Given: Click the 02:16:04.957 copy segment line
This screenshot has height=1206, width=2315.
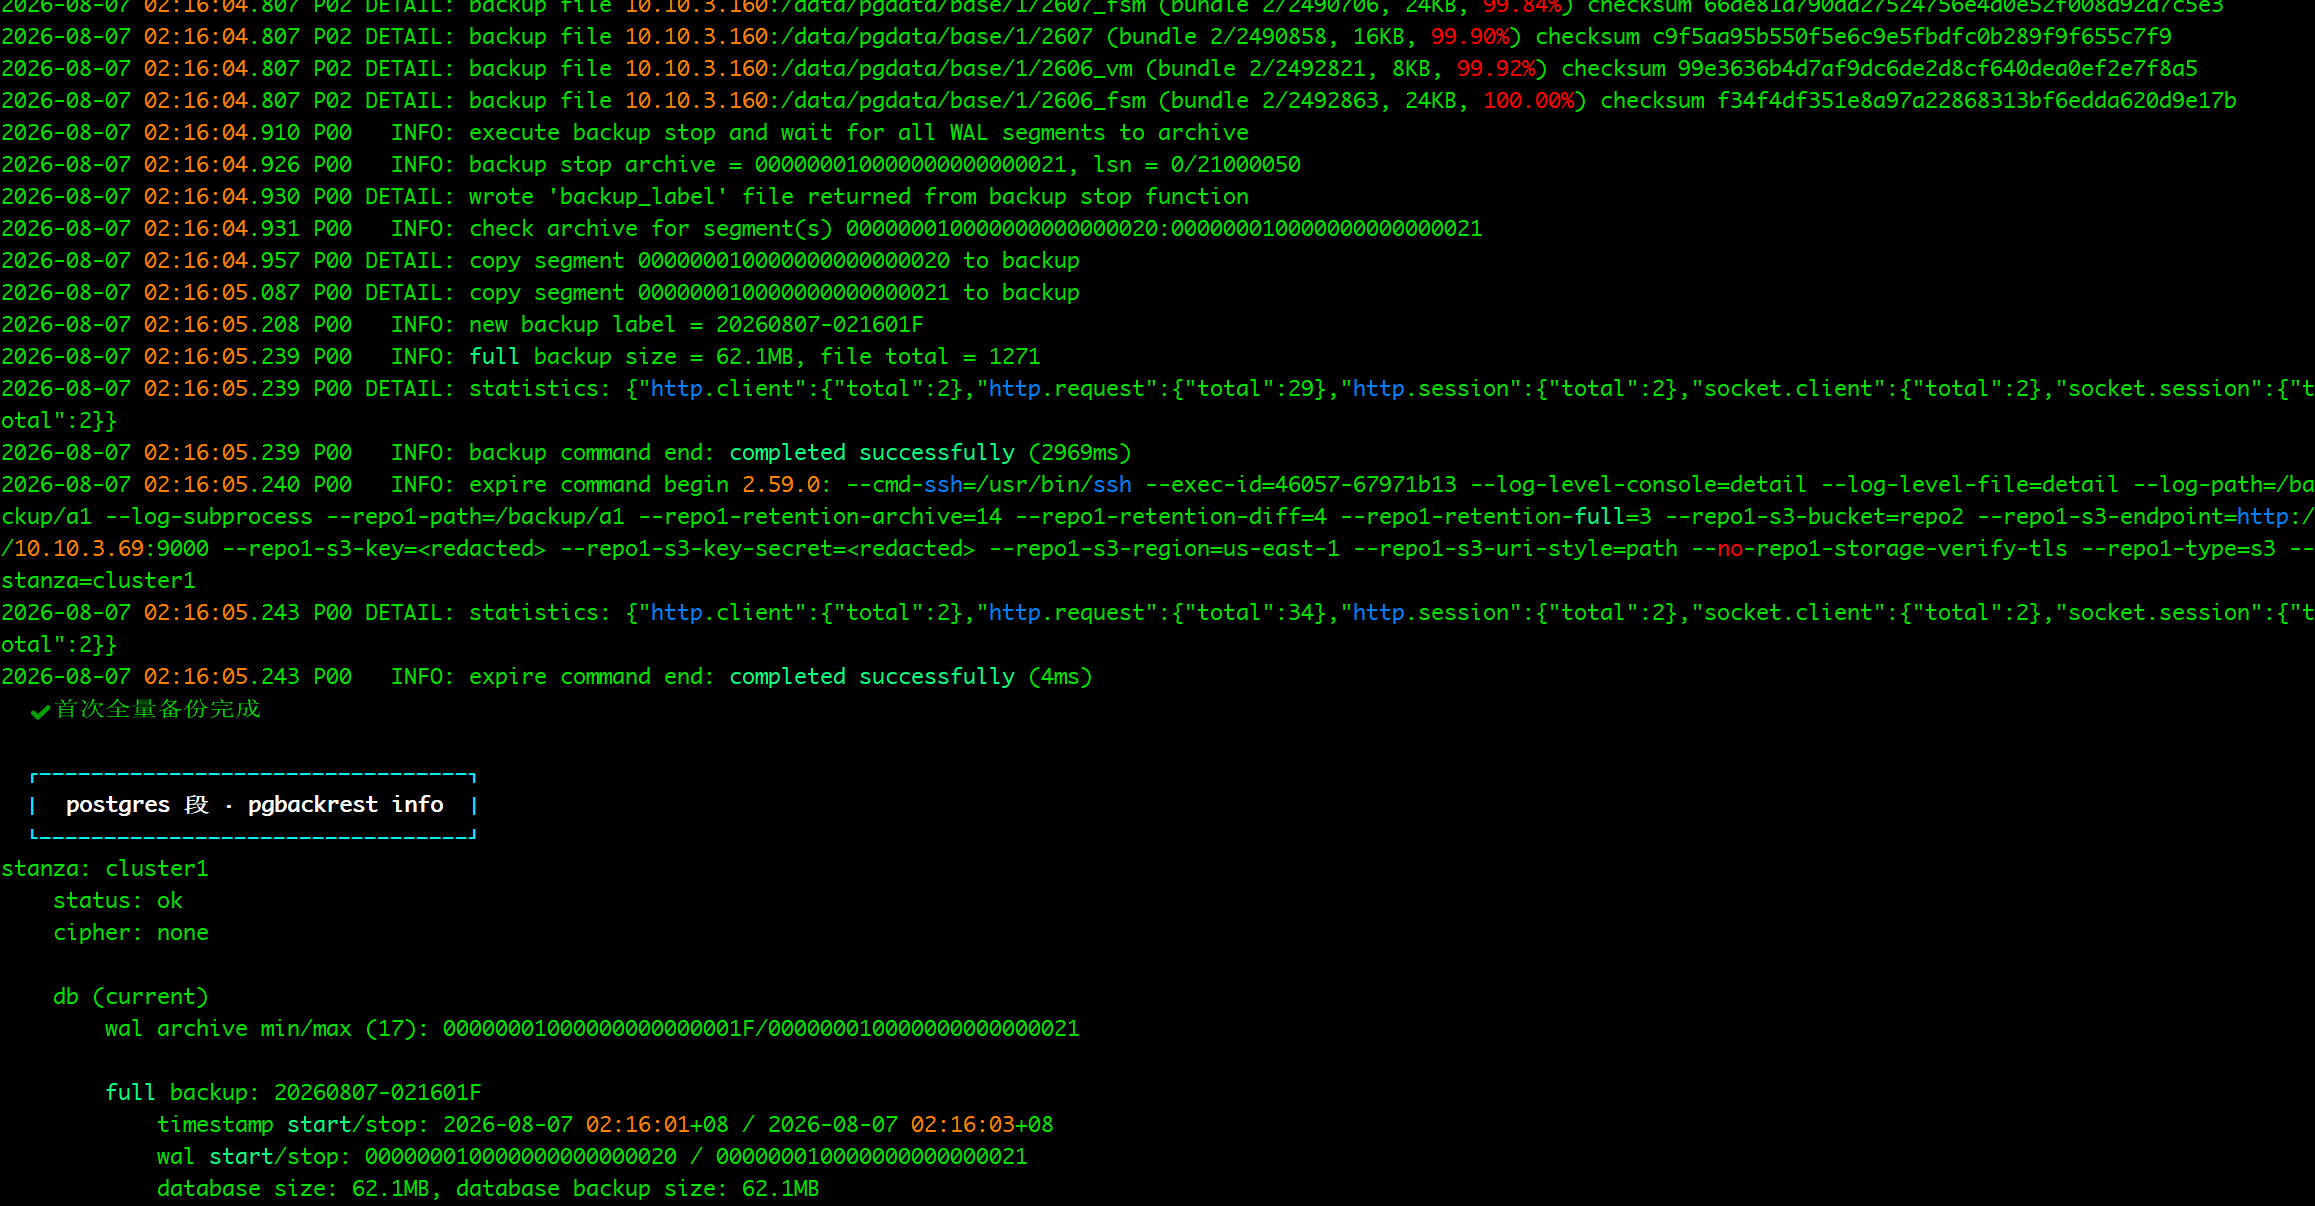Looking at the screenshot, I should coord(541,261).
